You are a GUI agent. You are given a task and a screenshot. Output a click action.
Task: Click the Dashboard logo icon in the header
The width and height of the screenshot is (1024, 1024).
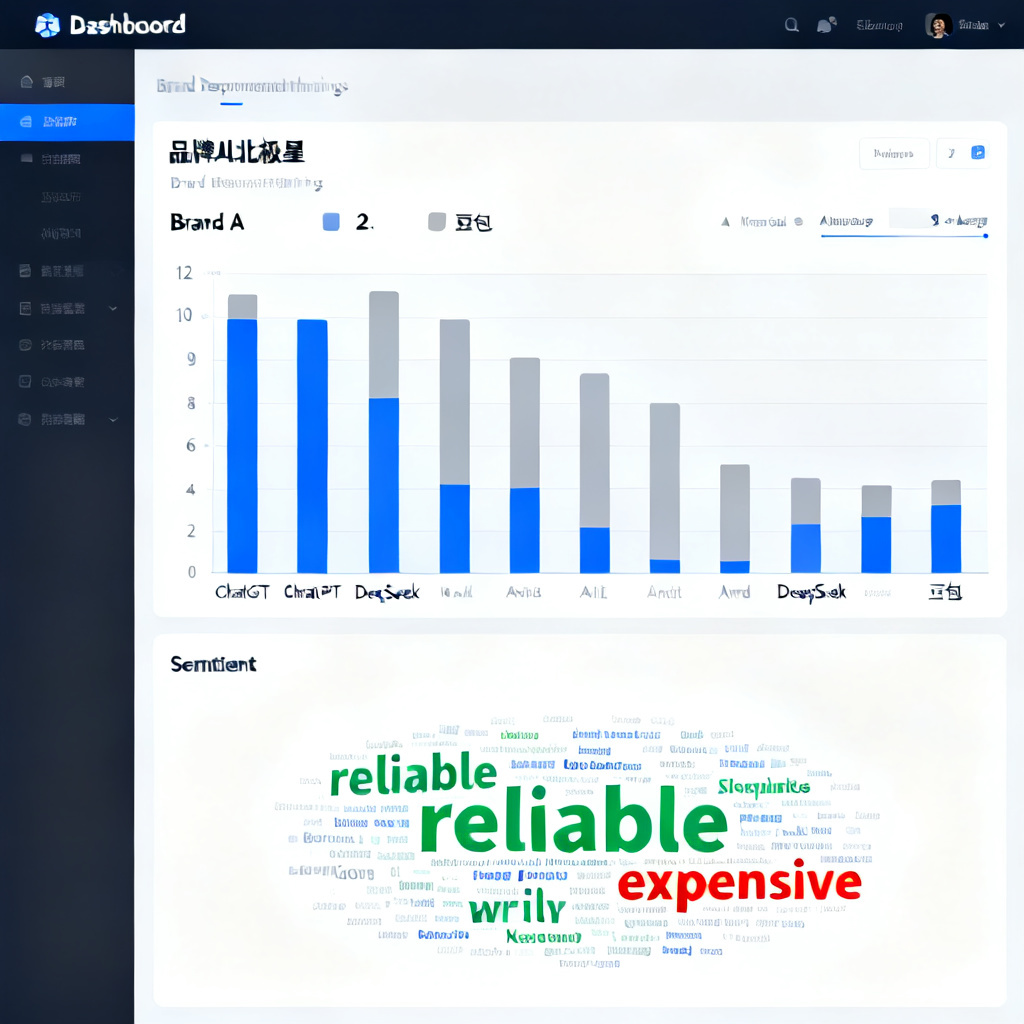47,25
